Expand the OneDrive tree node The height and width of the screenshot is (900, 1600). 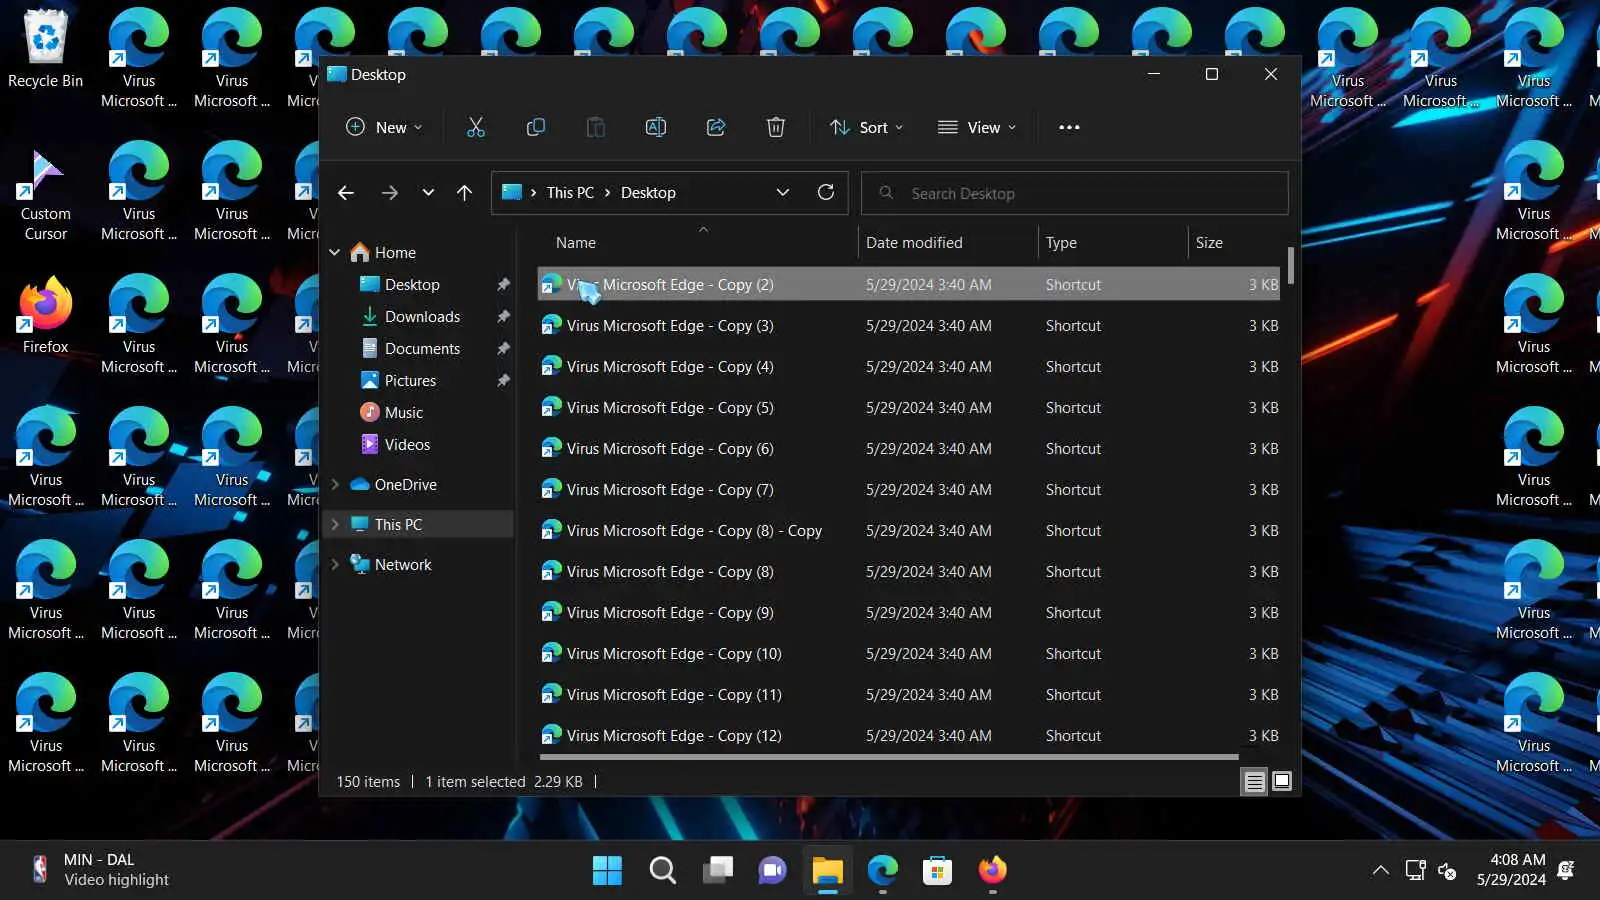point(335,485)
